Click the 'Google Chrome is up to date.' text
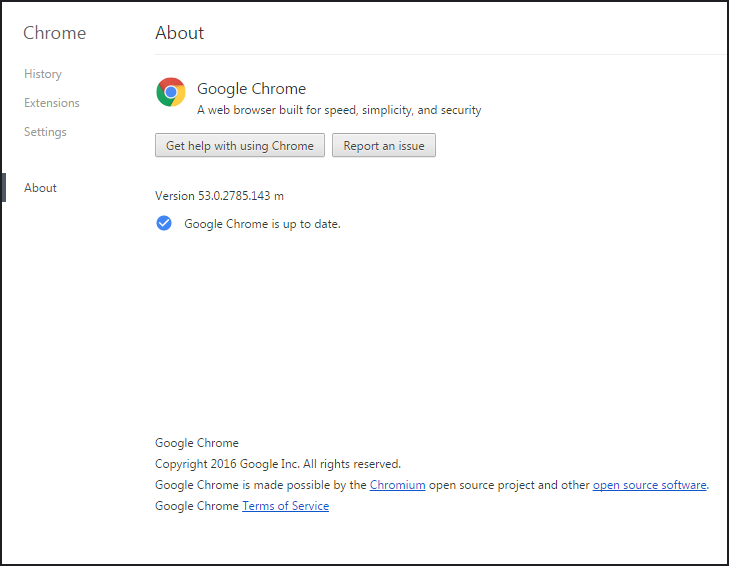Screen dimensions: 729x566 coord(262,224)
